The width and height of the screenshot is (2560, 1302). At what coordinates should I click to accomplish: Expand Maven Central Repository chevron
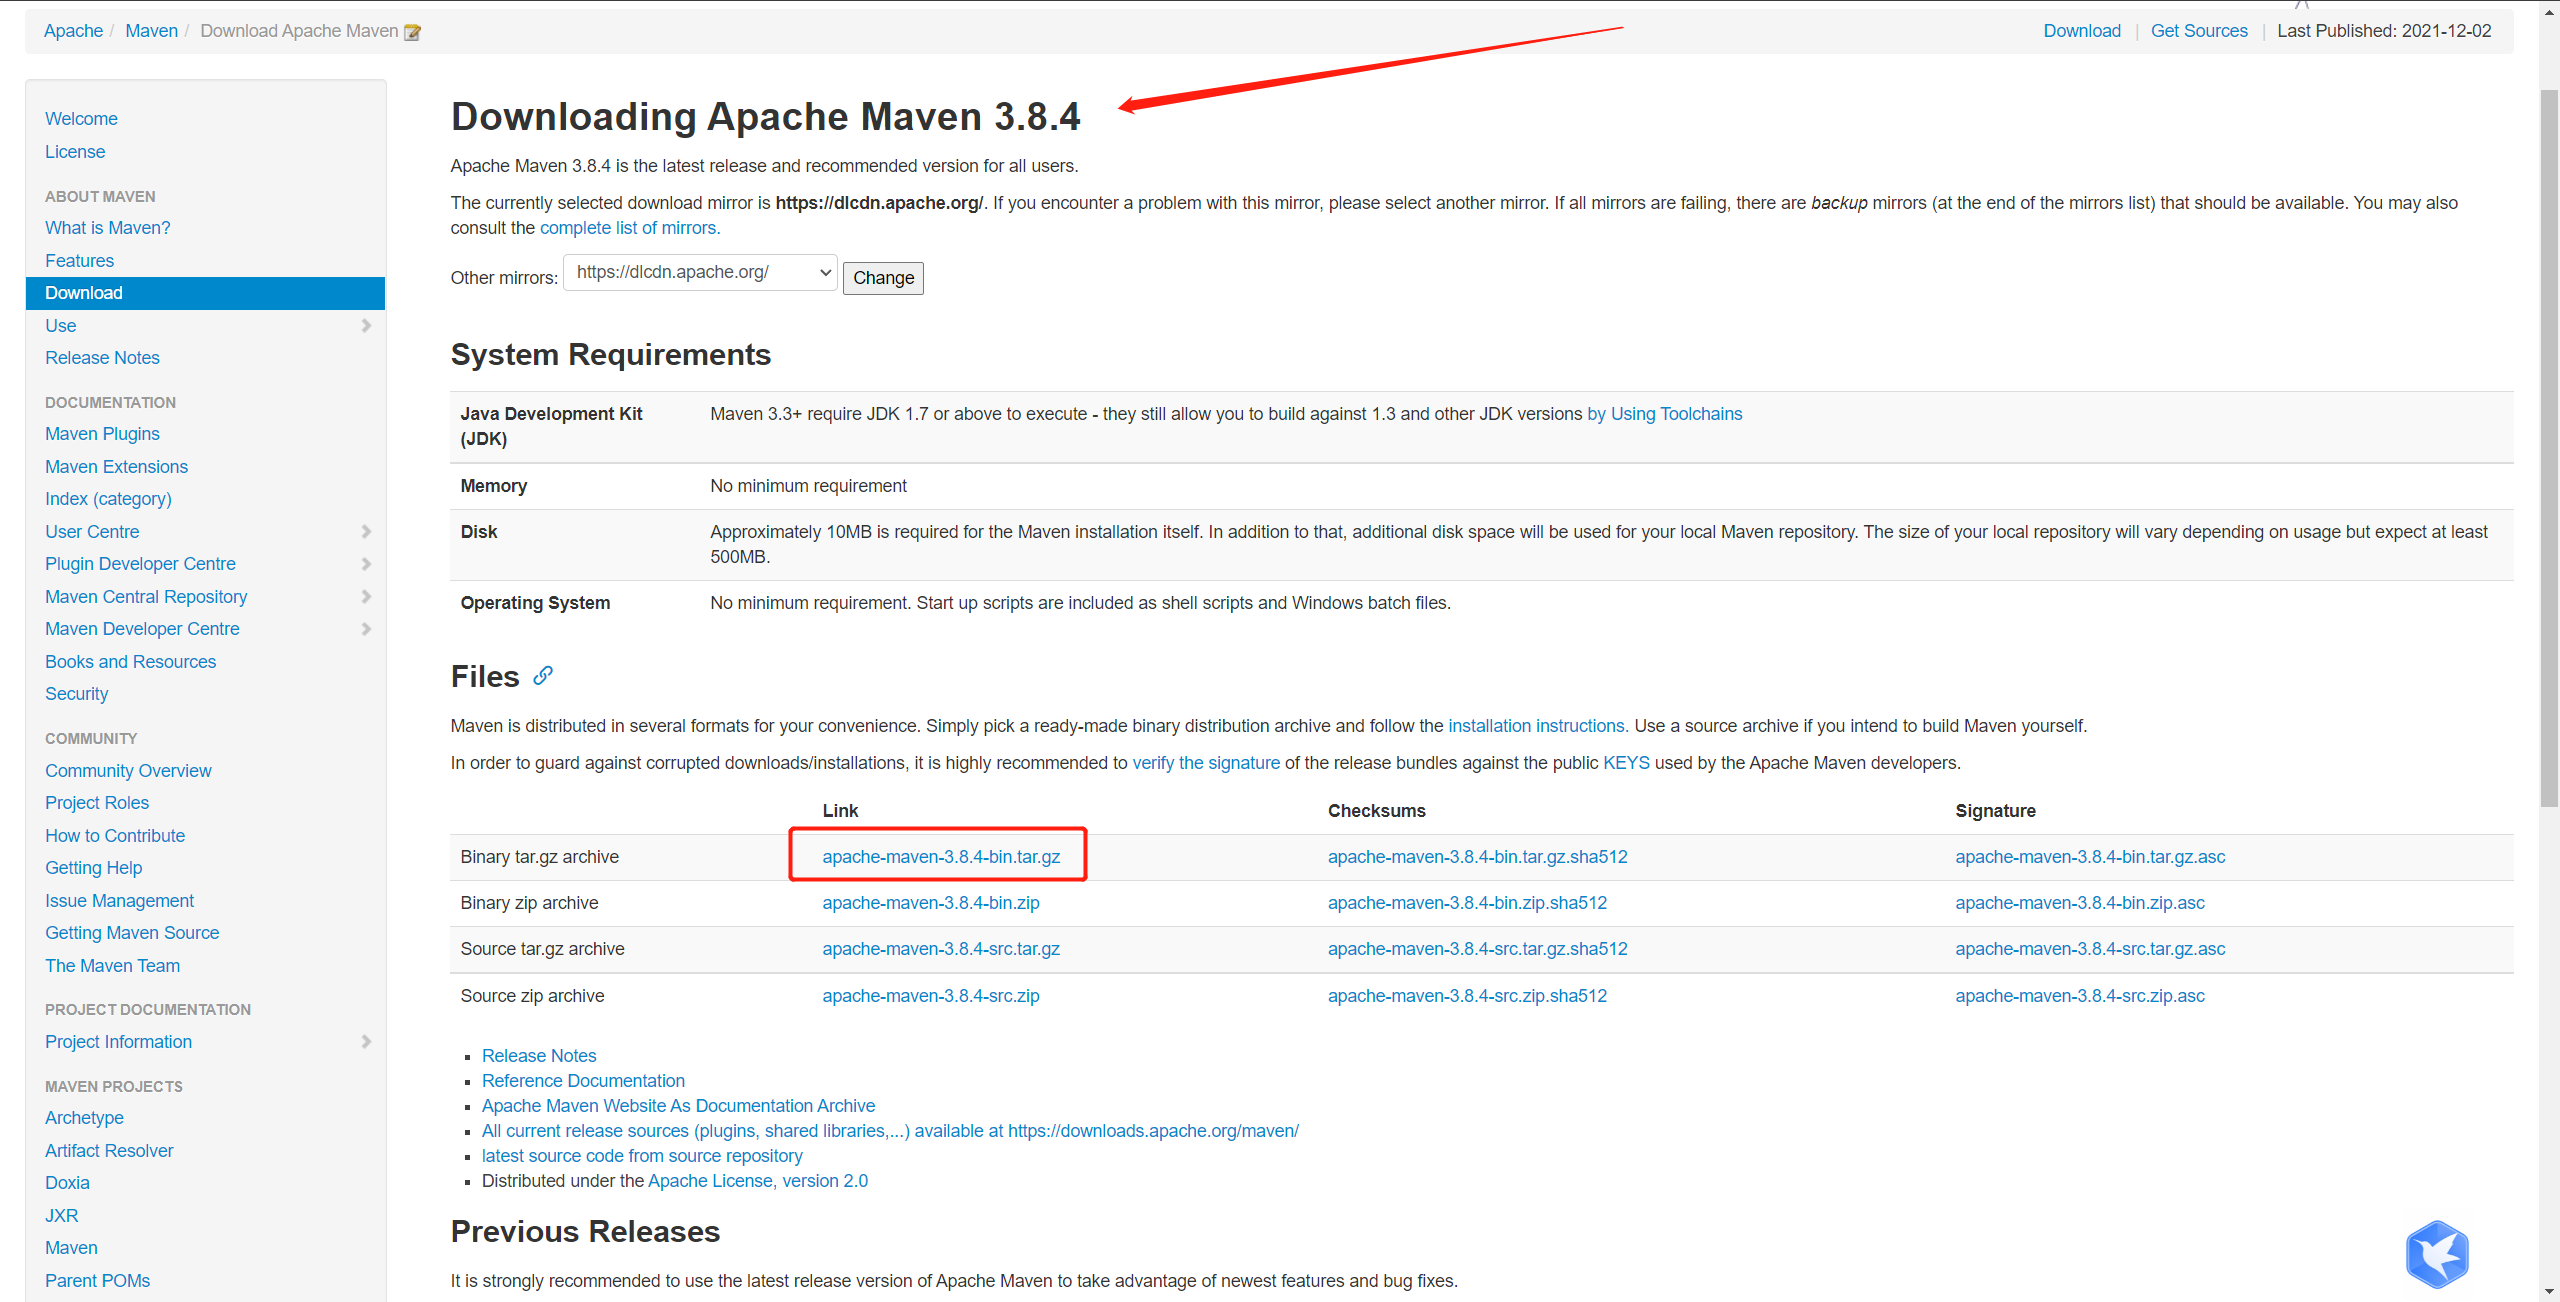coord(366,597)
